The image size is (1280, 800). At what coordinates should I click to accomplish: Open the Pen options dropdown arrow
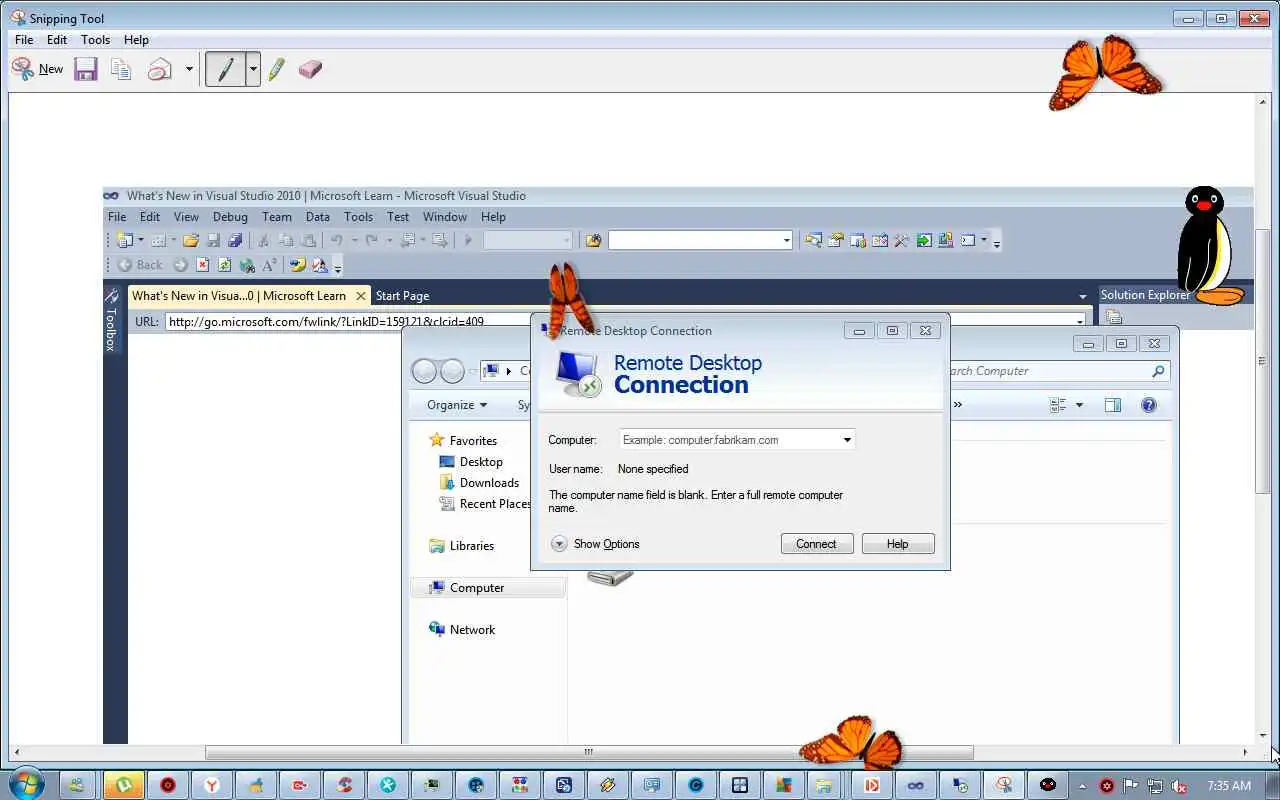(253, 69)
